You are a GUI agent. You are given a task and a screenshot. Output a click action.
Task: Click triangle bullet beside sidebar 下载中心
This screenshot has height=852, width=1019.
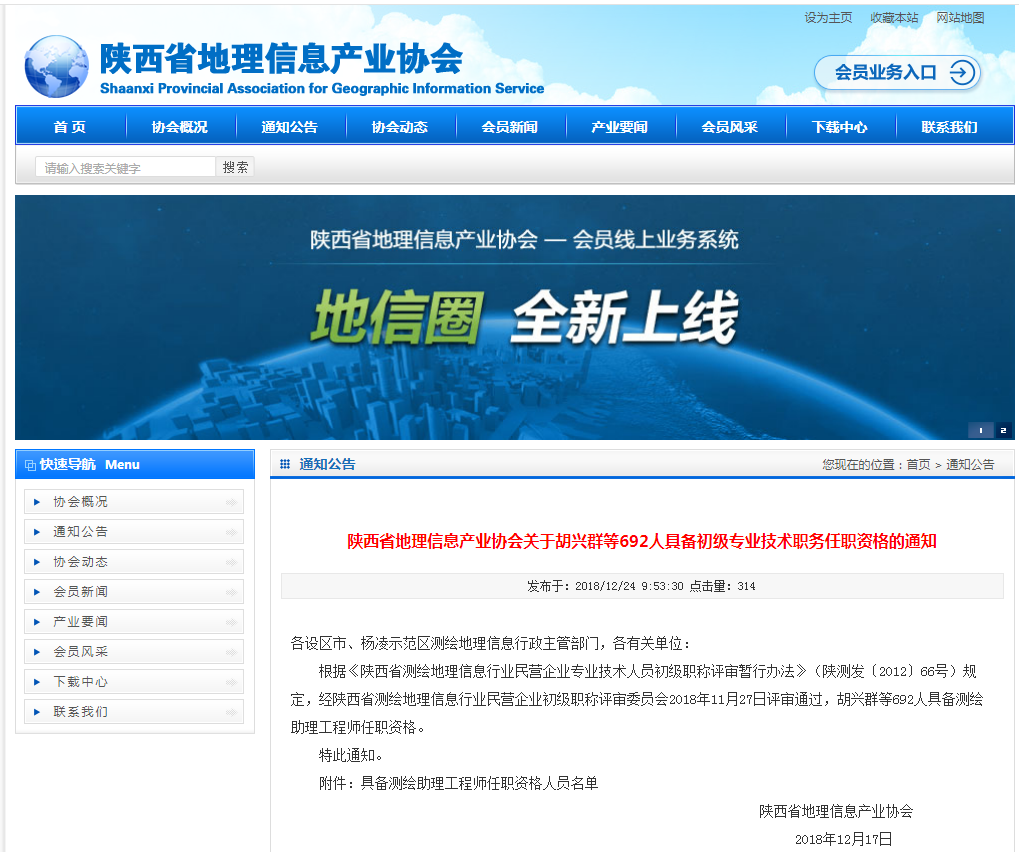point(37,681)
